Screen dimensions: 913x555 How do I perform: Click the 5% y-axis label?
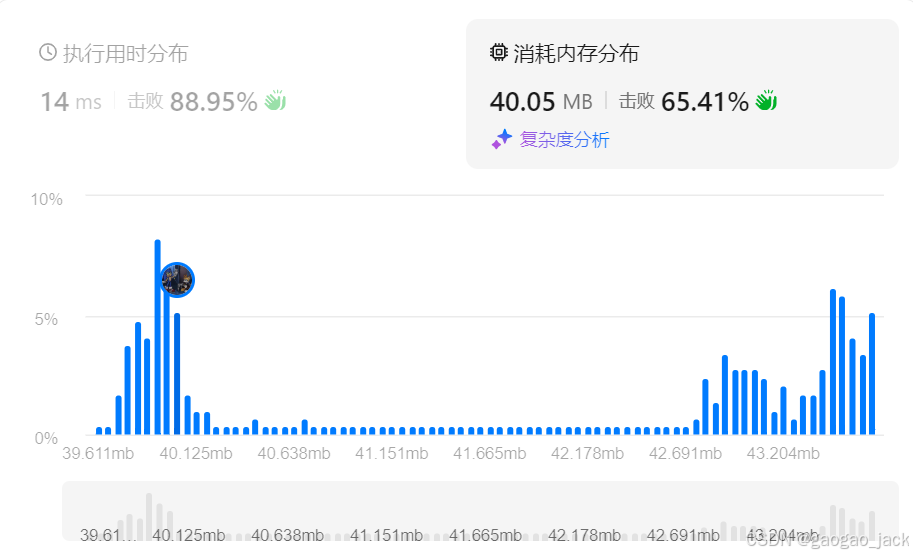[x=46, y=319]
